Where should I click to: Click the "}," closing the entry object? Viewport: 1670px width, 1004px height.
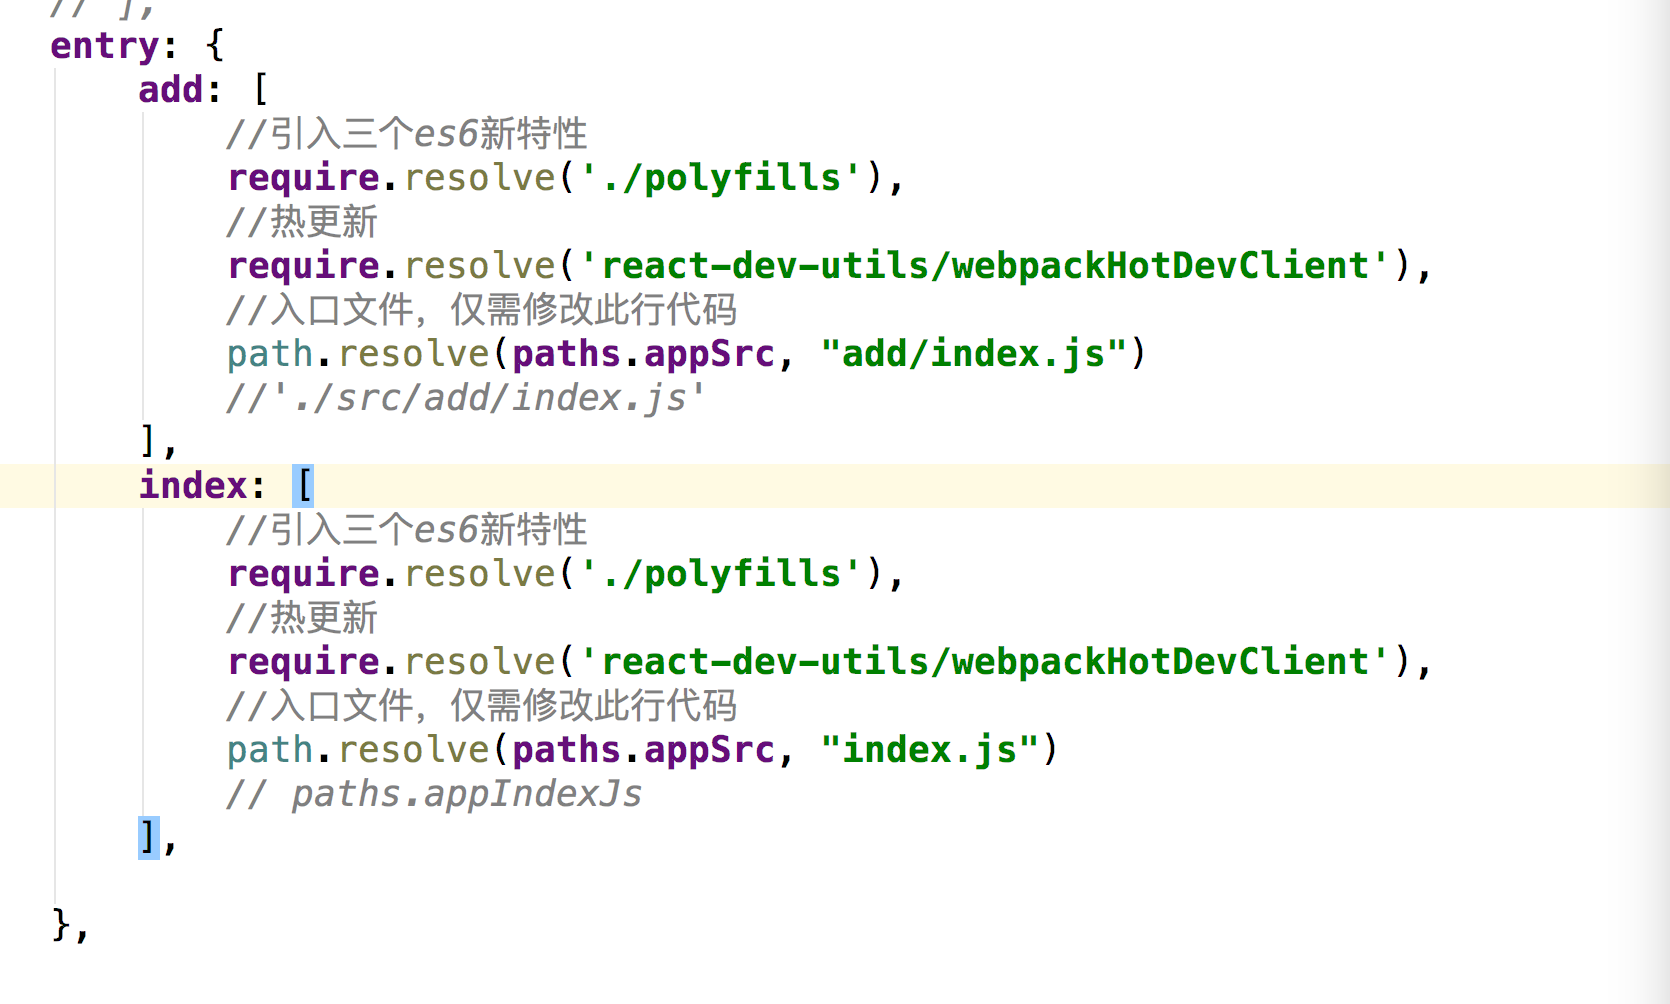(70, 926)
